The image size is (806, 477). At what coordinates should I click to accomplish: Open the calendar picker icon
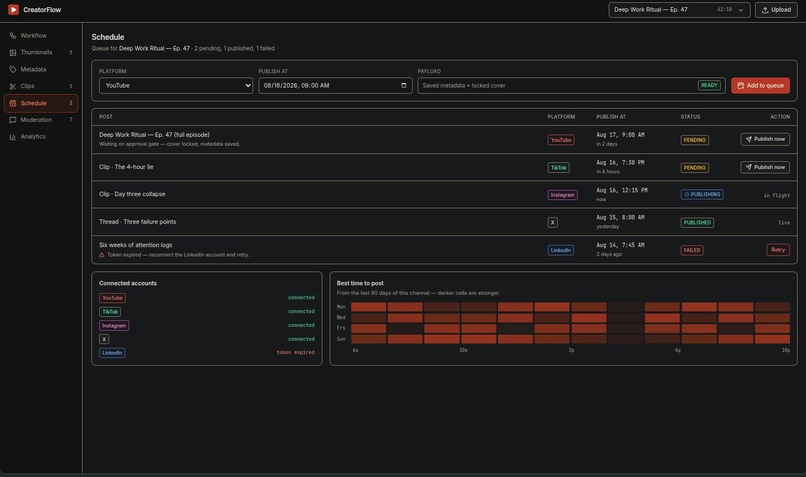pyautogui.click(x=404, y=85)
